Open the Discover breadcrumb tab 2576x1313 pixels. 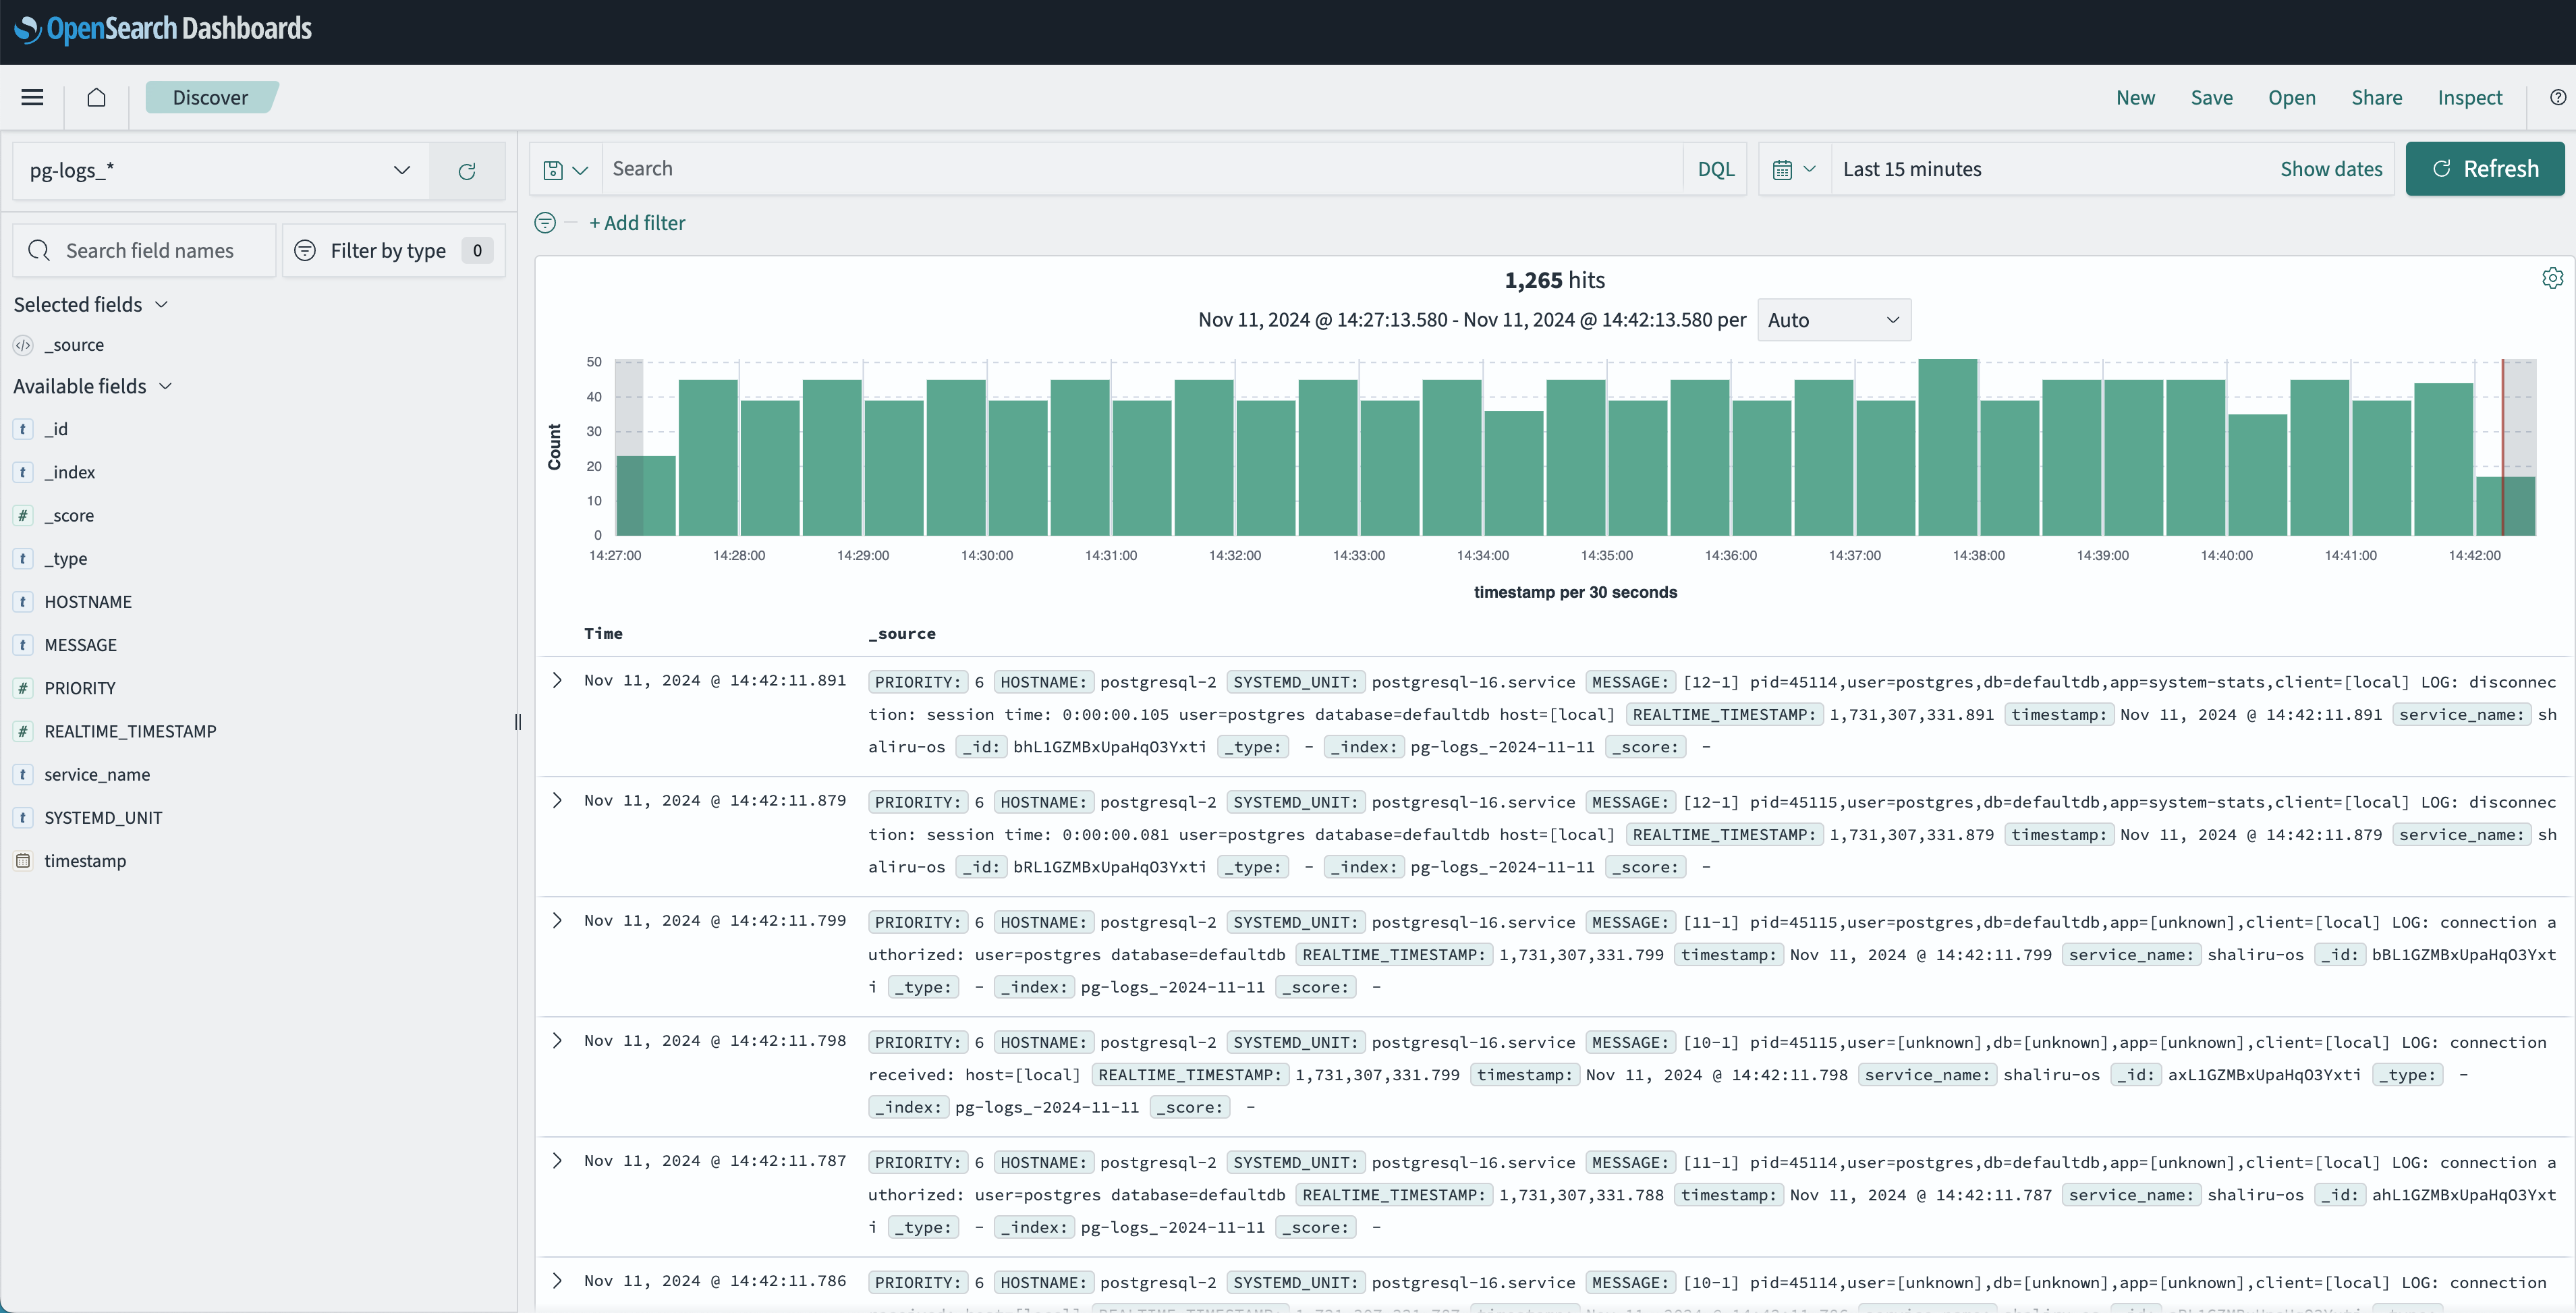[210, 97]
